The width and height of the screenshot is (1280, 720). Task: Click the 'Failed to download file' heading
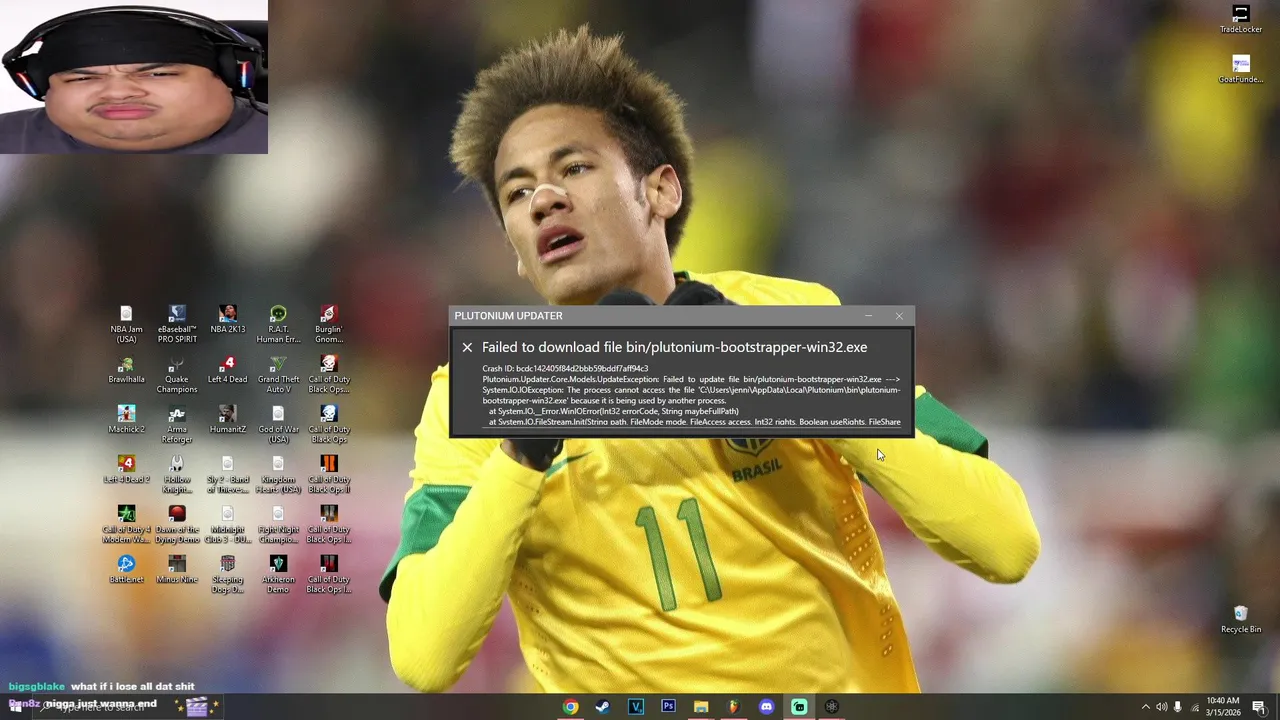675,347
